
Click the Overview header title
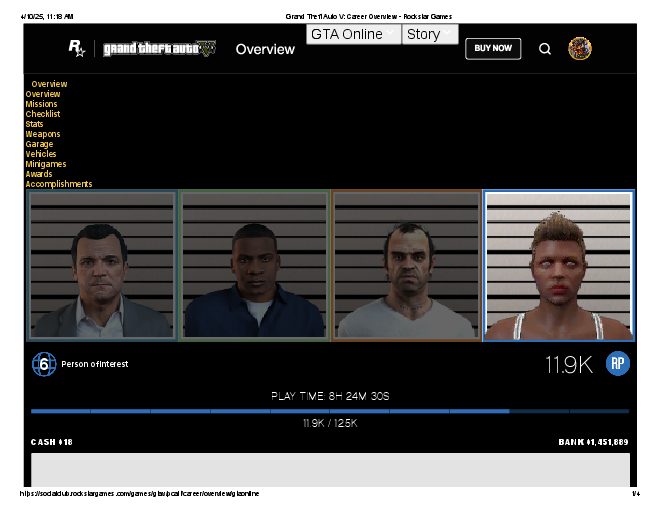[x=265, y=49]
